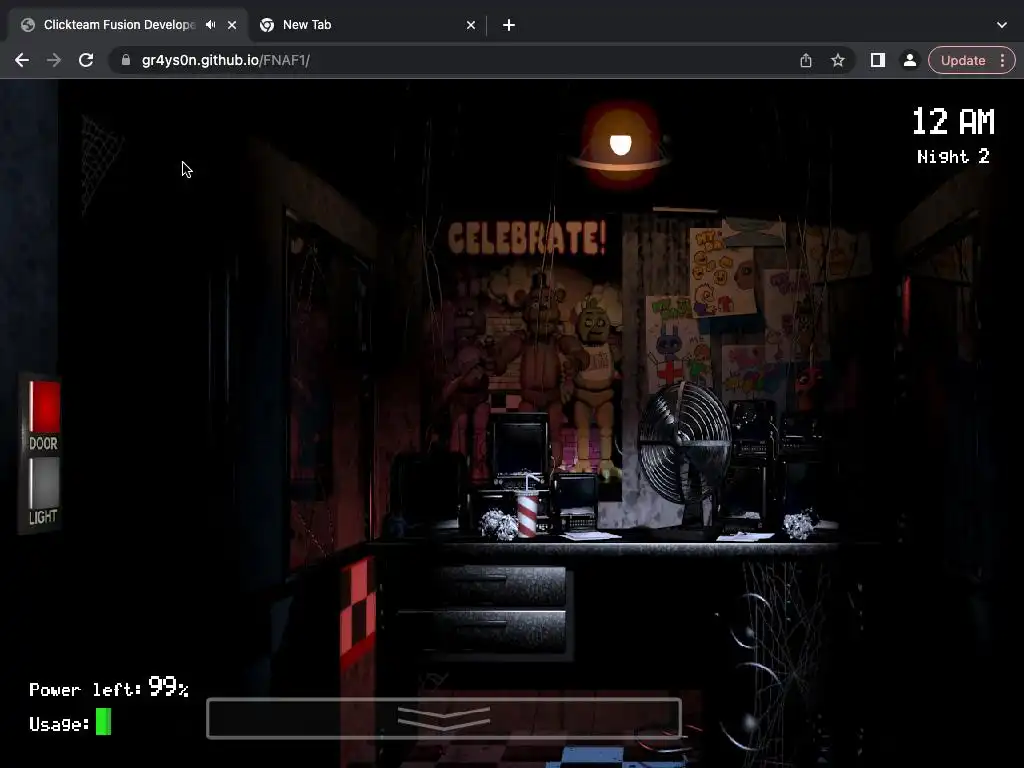1024x768 pixels.
Task: Go forward to next page
Action: pos(54,60)
